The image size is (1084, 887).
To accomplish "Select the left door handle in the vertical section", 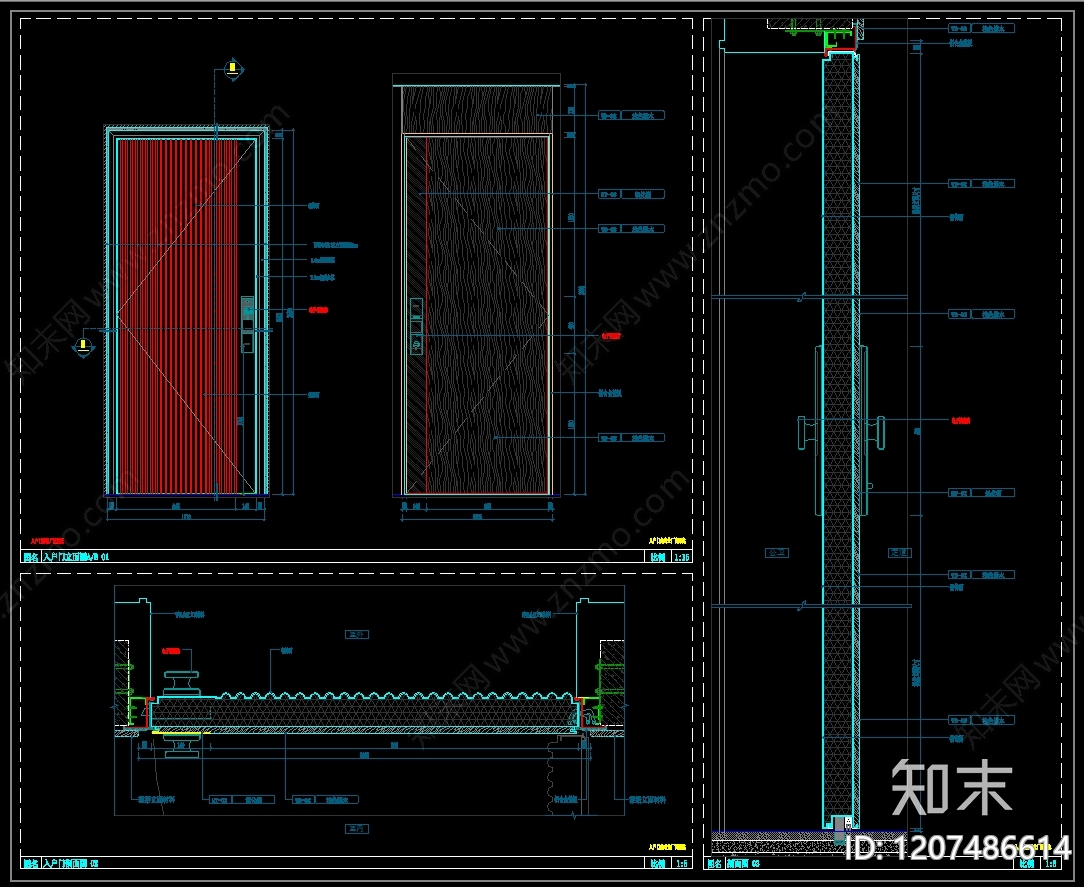I will pos(807,433).
